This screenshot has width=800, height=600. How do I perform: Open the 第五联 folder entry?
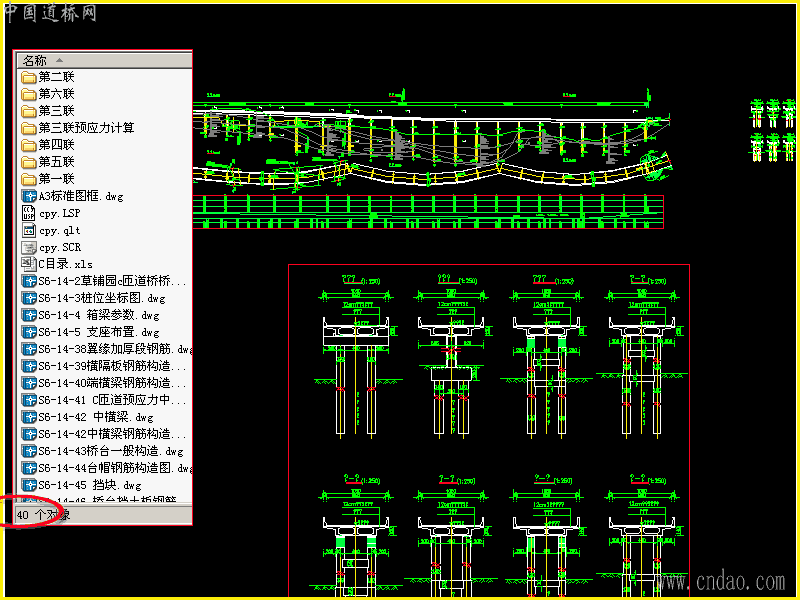pos(48,162)
